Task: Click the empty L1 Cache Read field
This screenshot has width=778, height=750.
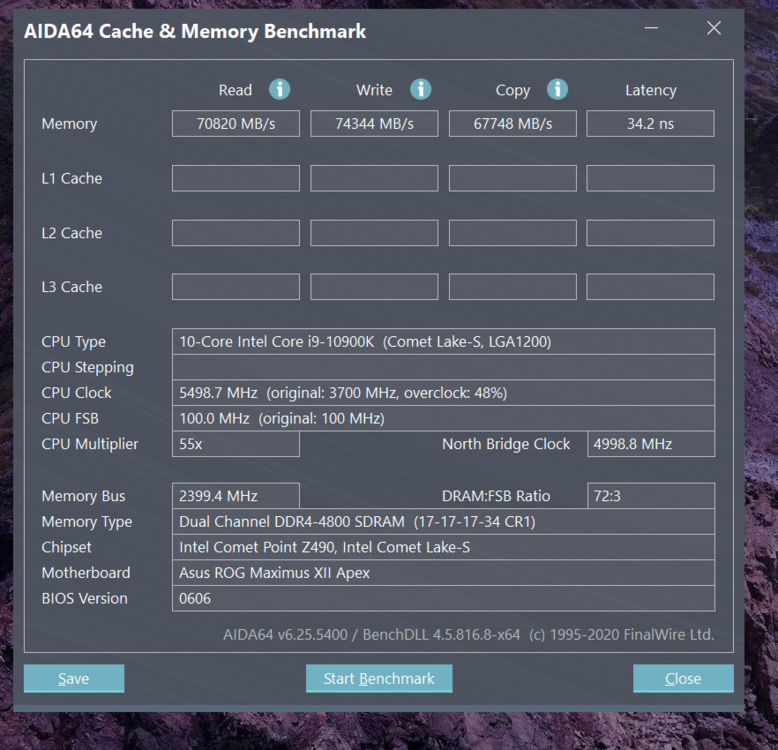Action: (x=236, y=178)
